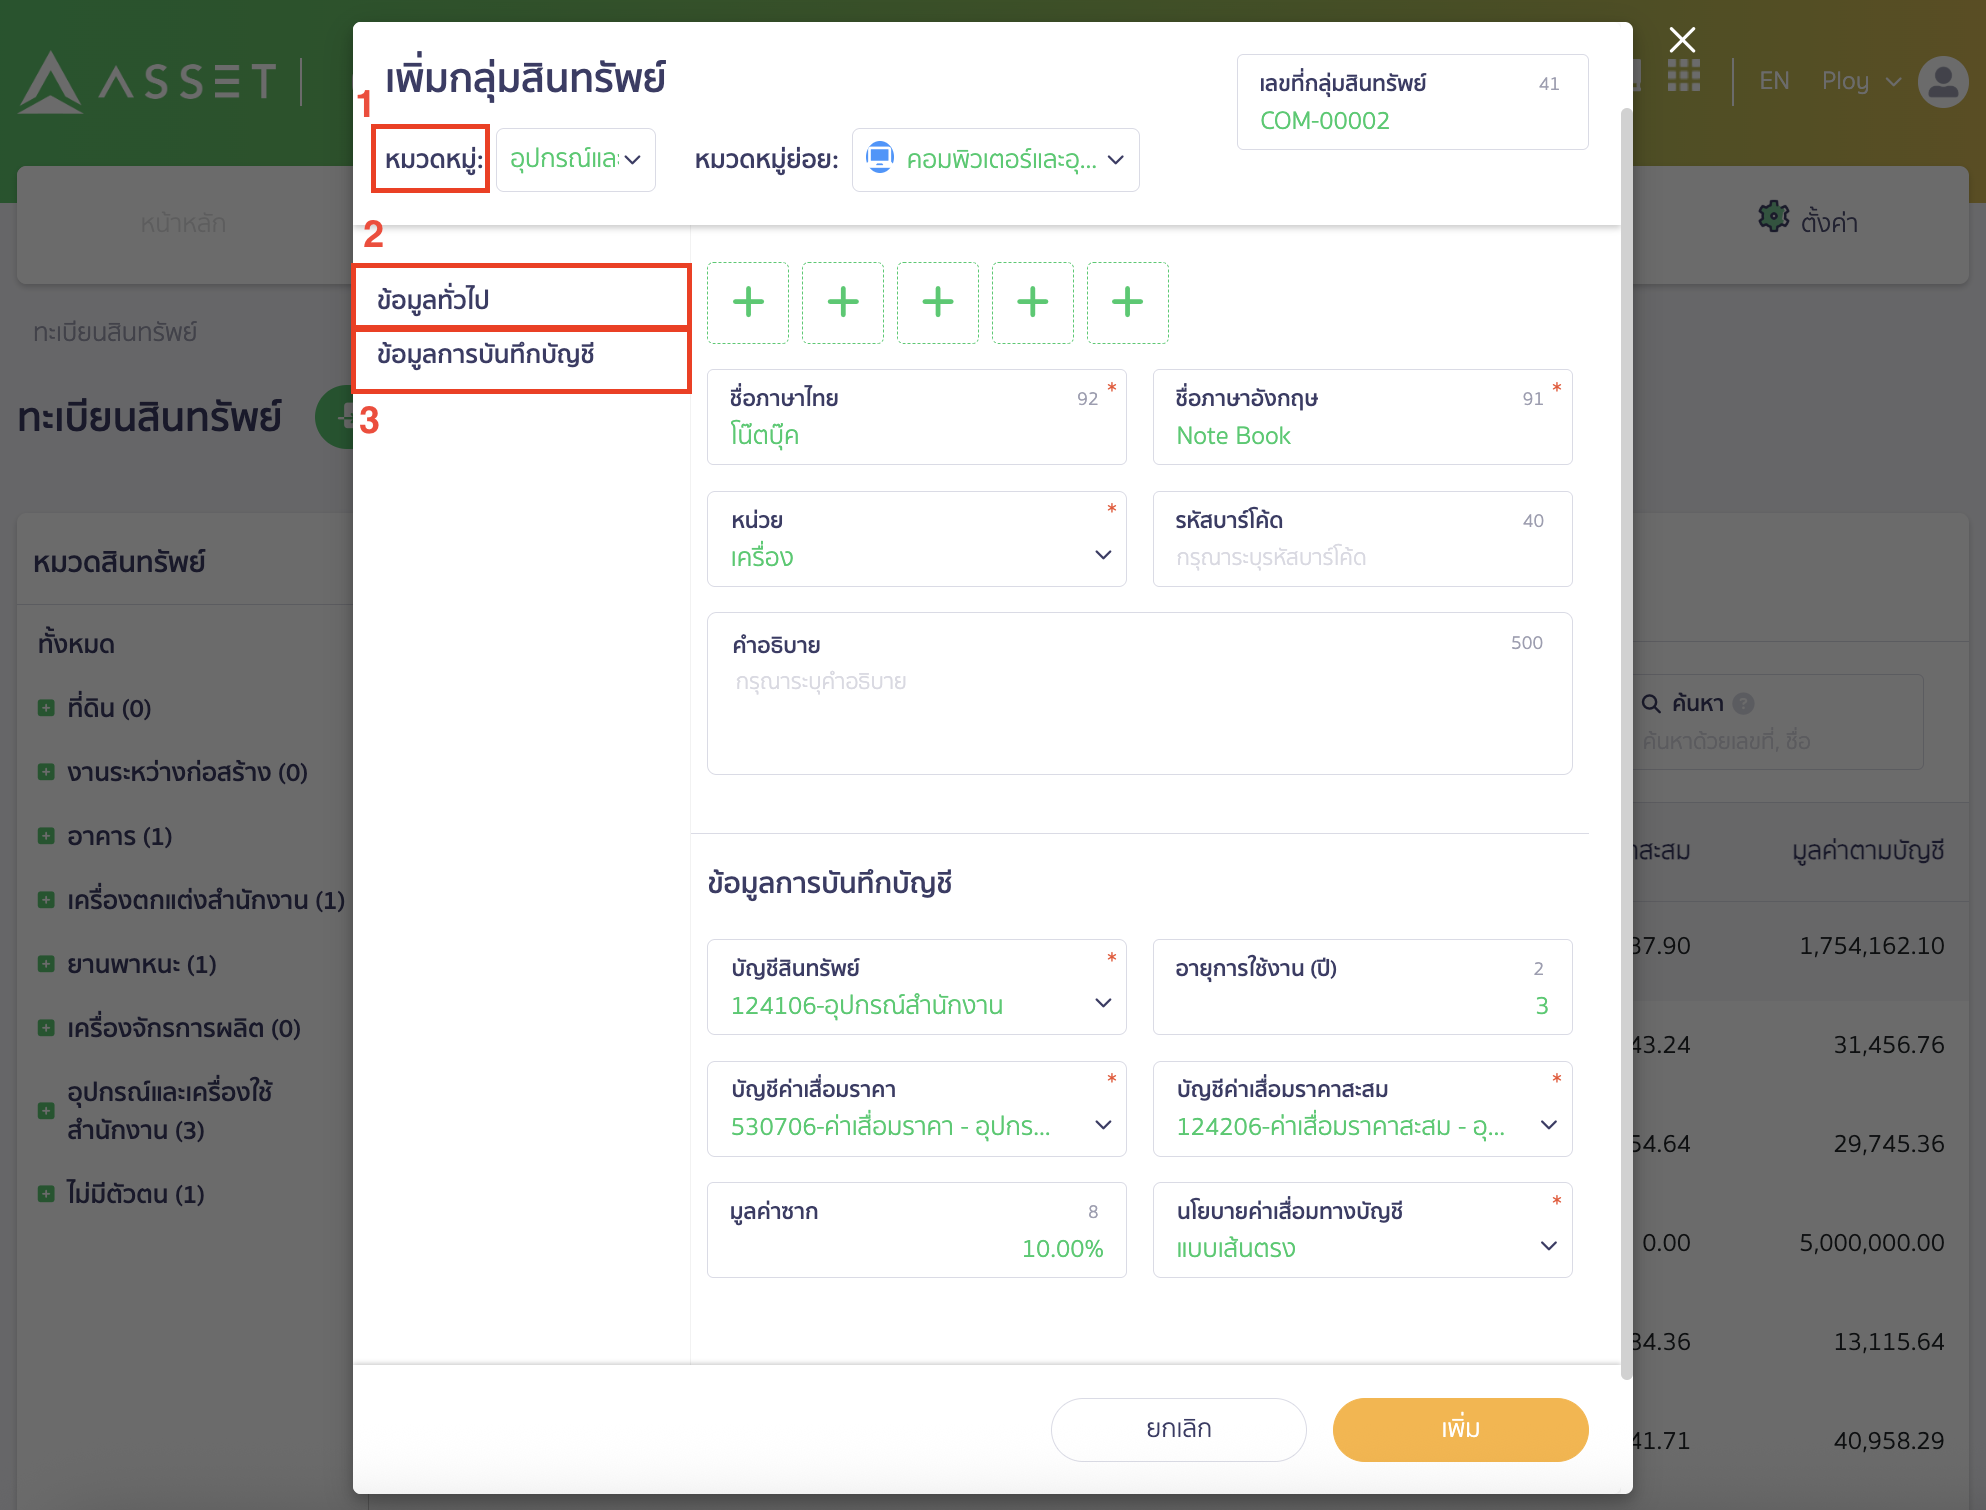
Task: Click the first add-image plus box
Action: 748,302
